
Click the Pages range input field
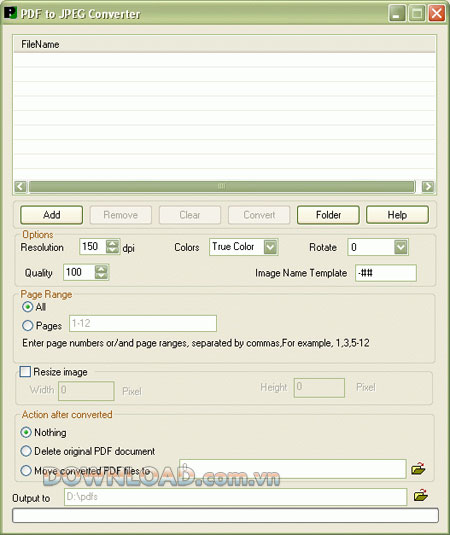pos(143,323)
